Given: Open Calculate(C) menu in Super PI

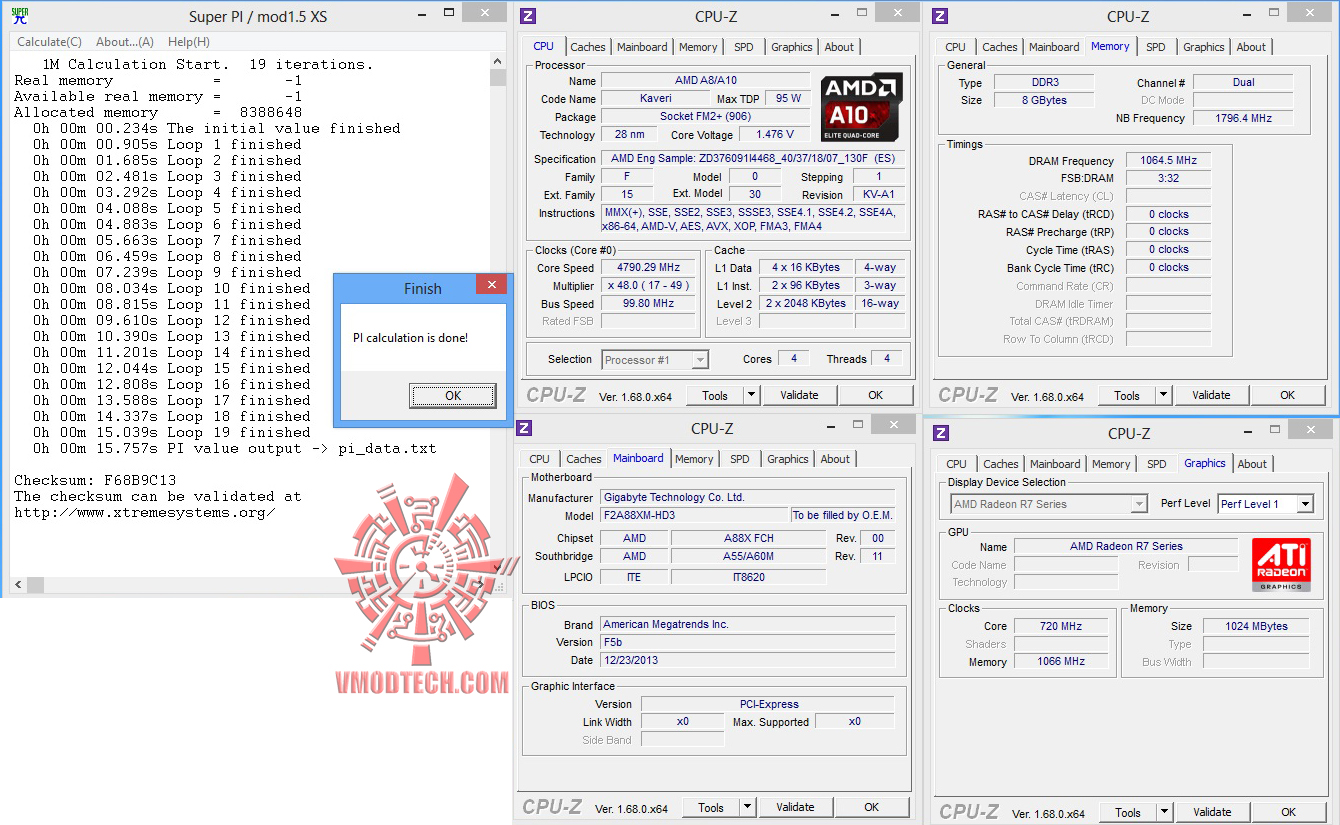Looking at the screenshot, I should pyautogui.click(x=49, y=42).
